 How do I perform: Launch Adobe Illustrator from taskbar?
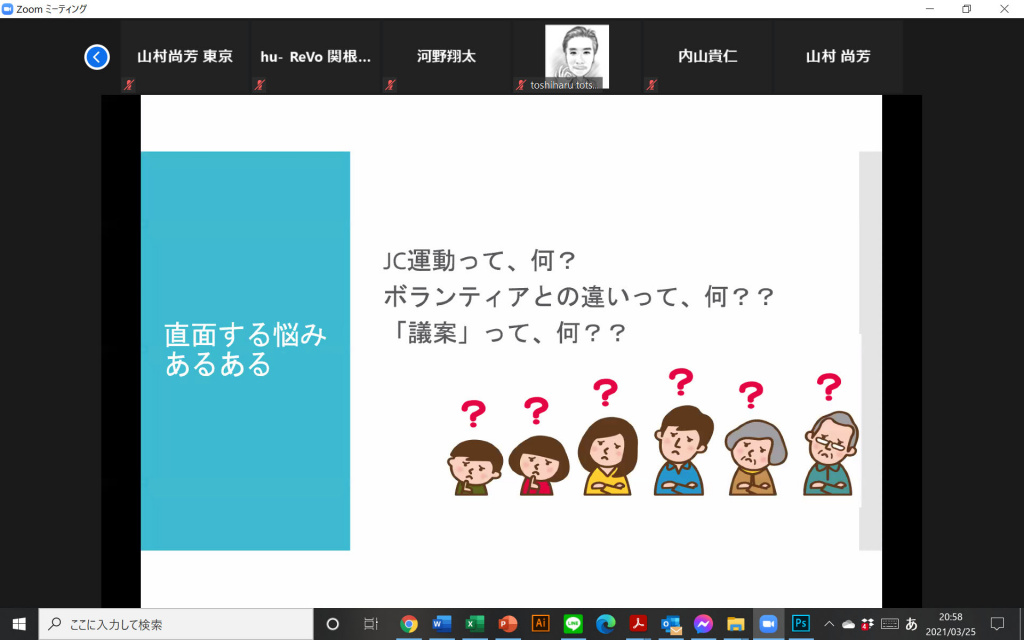(540, 623)
